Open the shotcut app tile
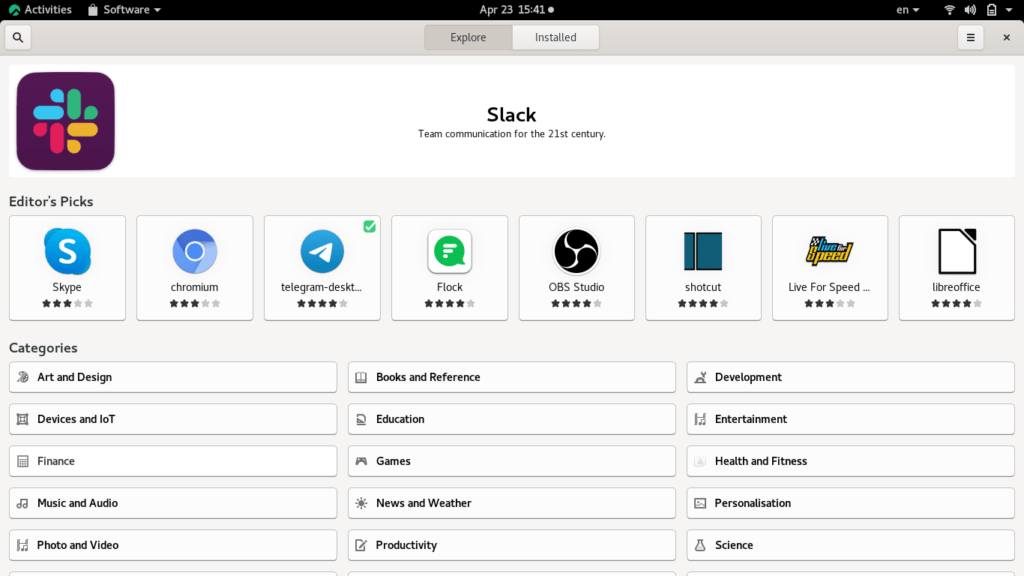 [703, 268]
